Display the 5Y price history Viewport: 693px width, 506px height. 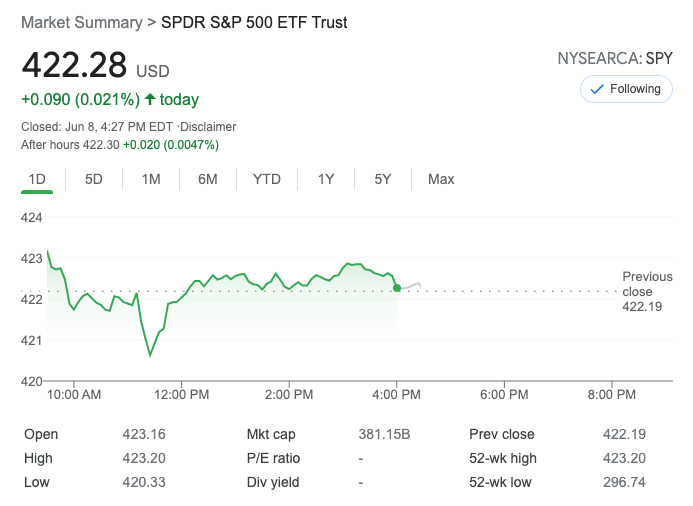(x=383, y=179)
